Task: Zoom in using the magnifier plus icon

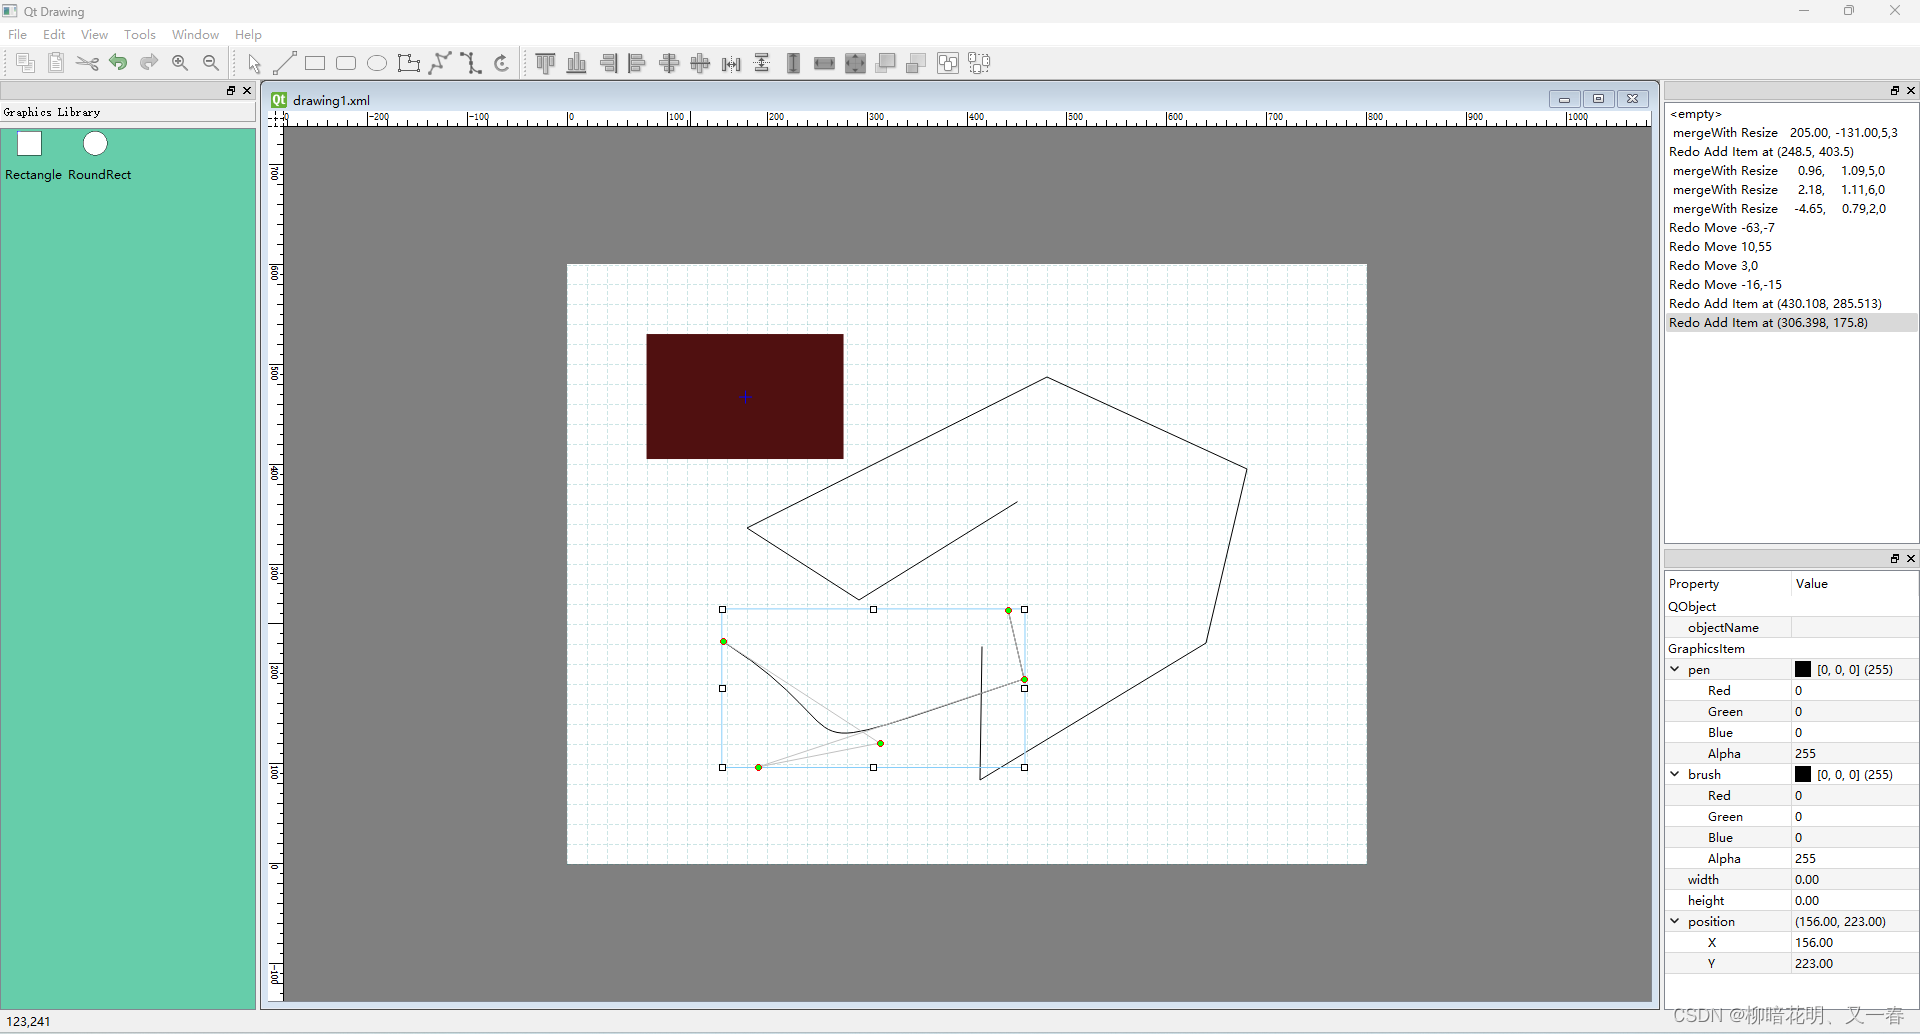Action: coord(180,63)
